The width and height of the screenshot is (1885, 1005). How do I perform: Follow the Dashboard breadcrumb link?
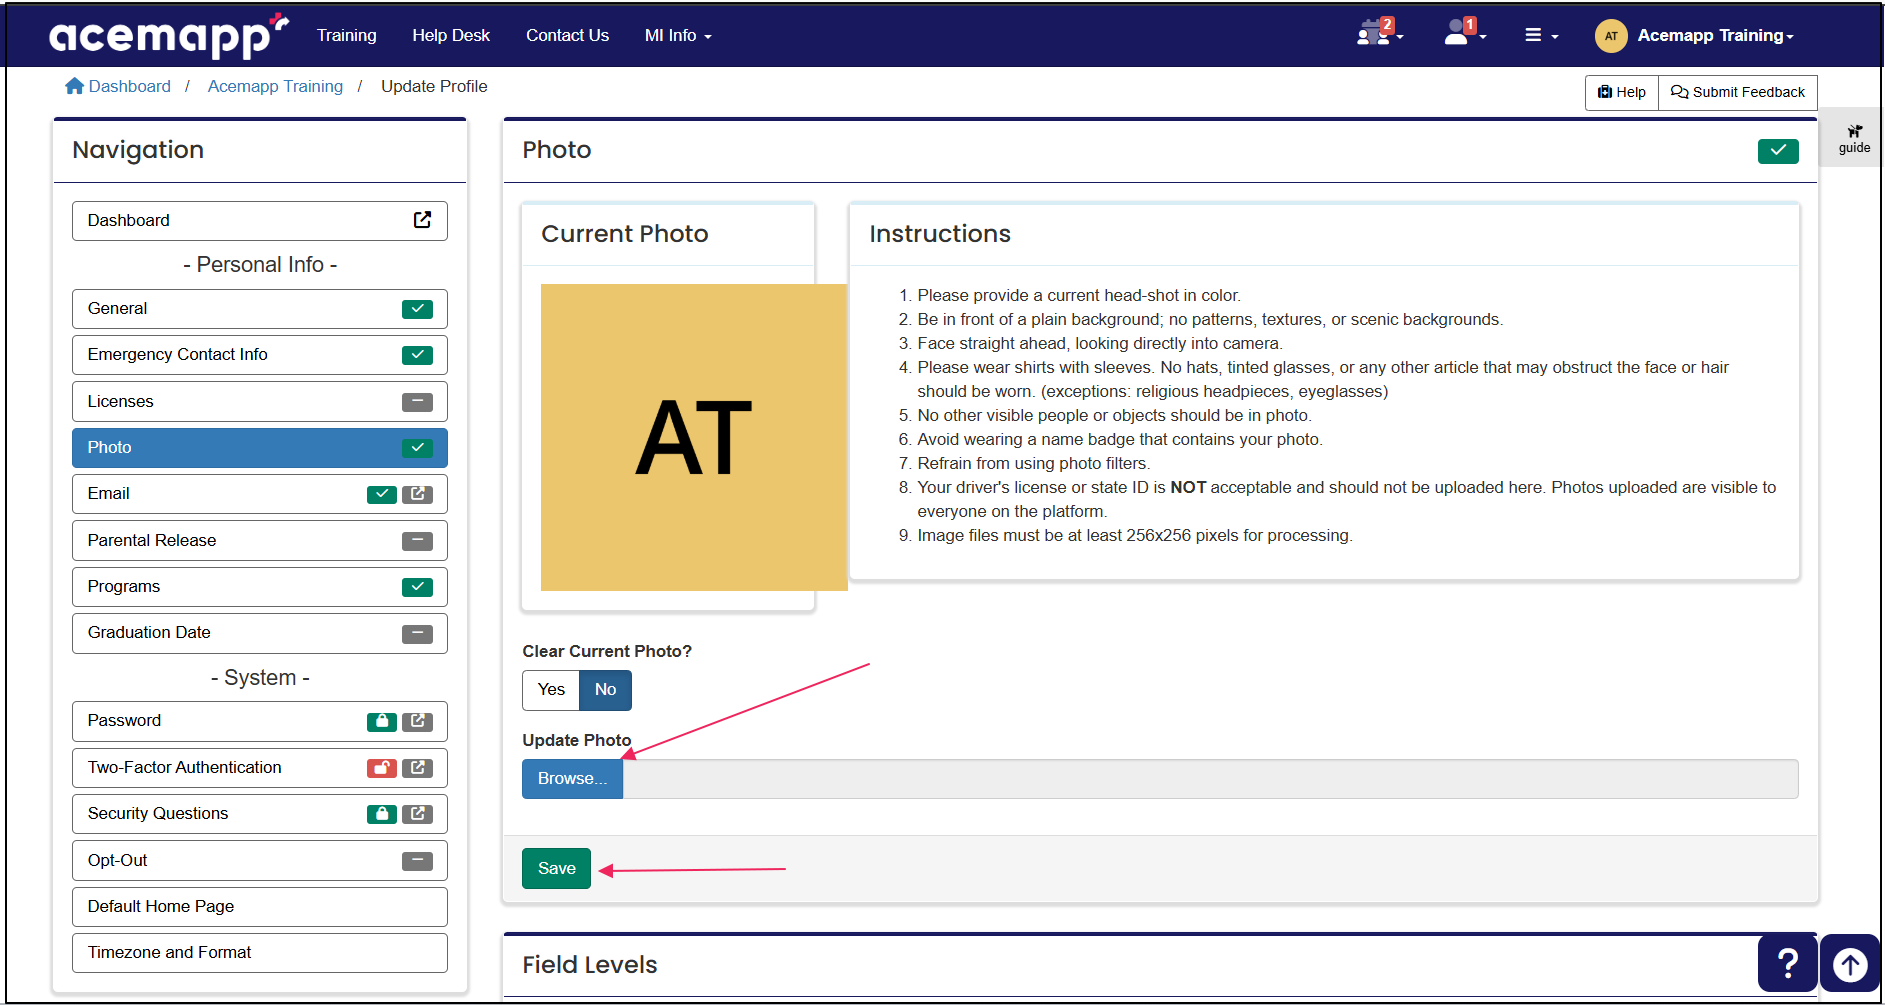(x=129, y=86)
